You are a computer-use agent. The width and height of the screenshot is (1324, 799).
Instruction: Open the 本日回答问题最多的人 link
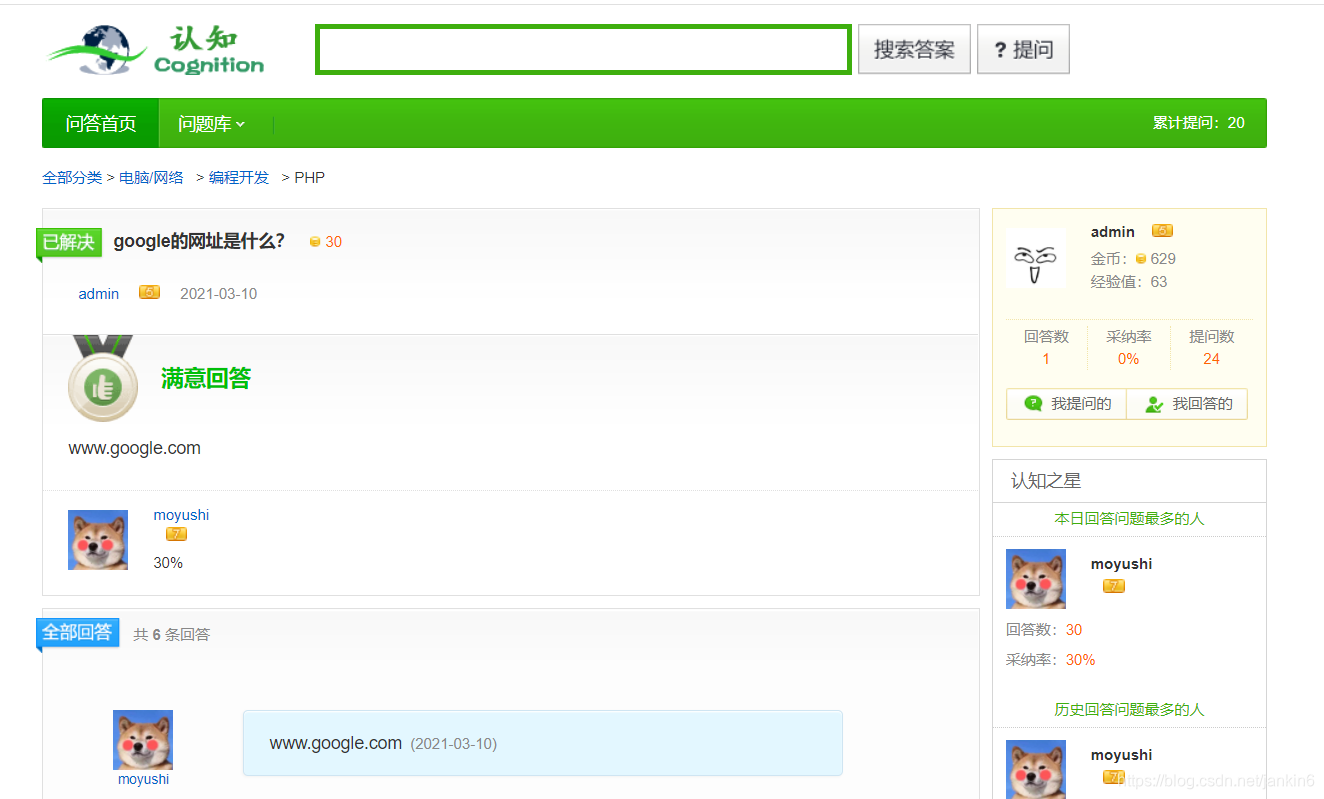[x=1128, y=518]
